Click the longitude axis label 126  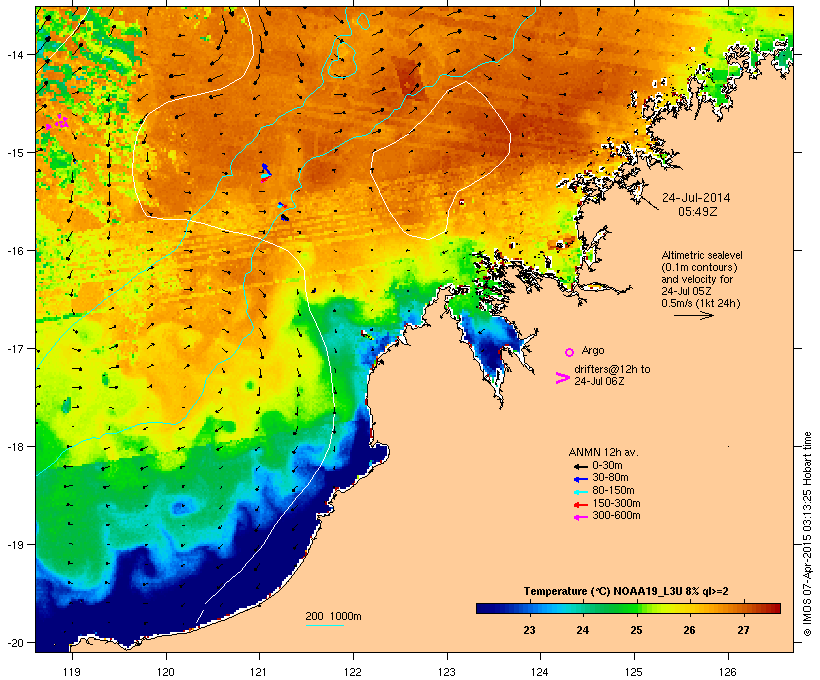728,672
